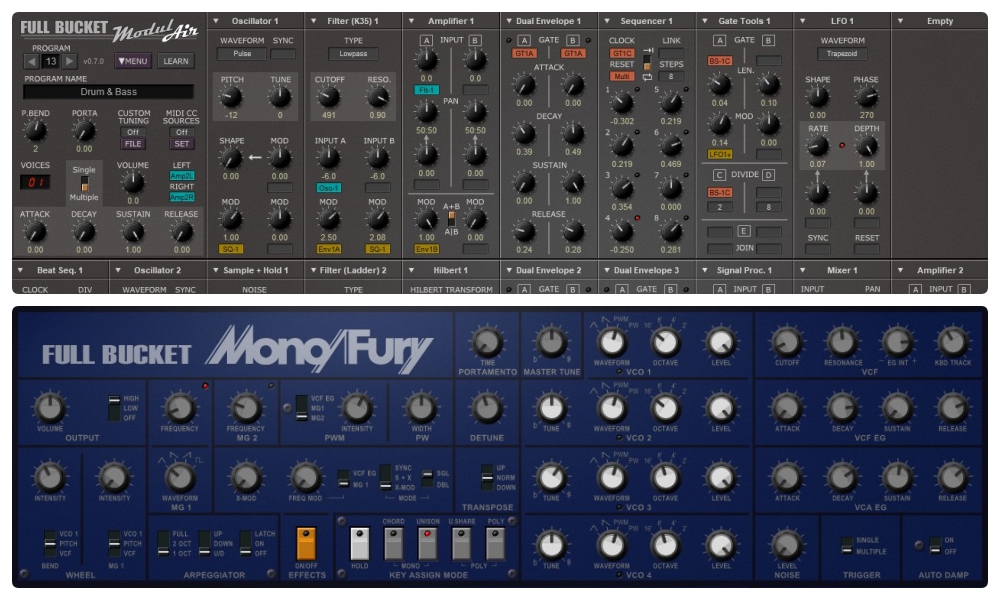Select the Poly key assign mode
This screenshot has height=600, width=1000.
point(495,543)
